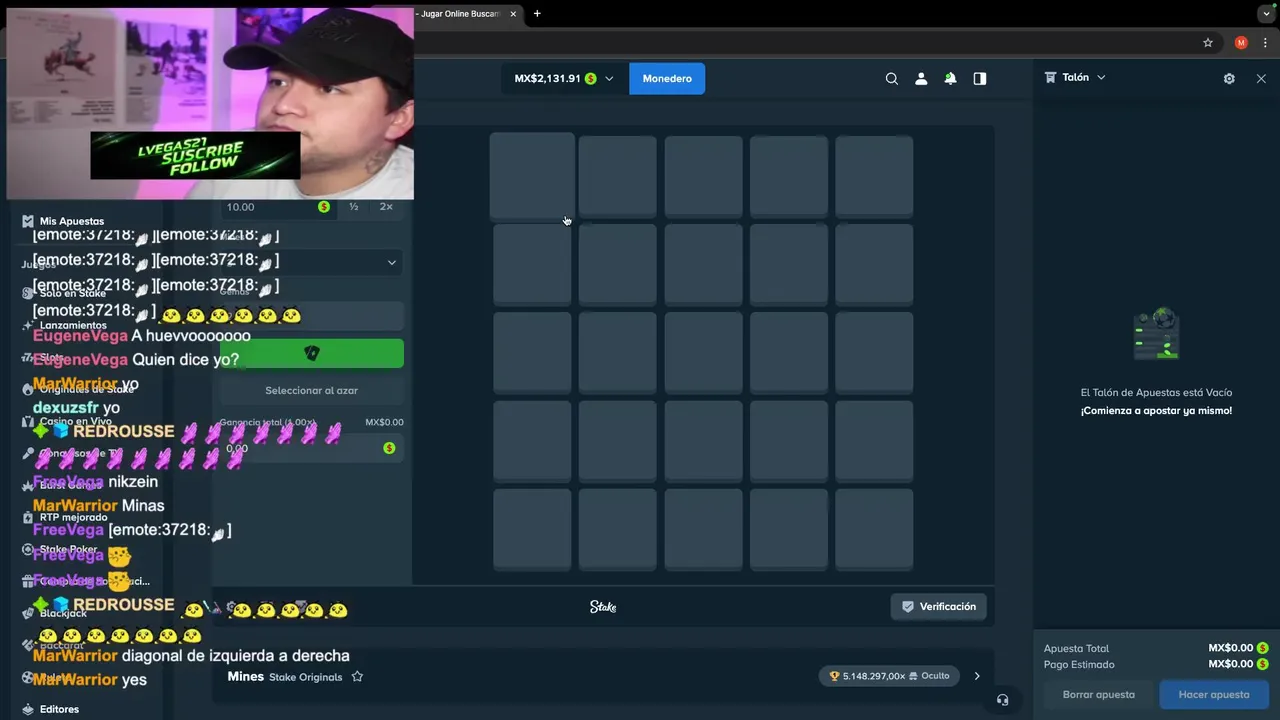Halve the bet with the ½ button

click(354, 207)
